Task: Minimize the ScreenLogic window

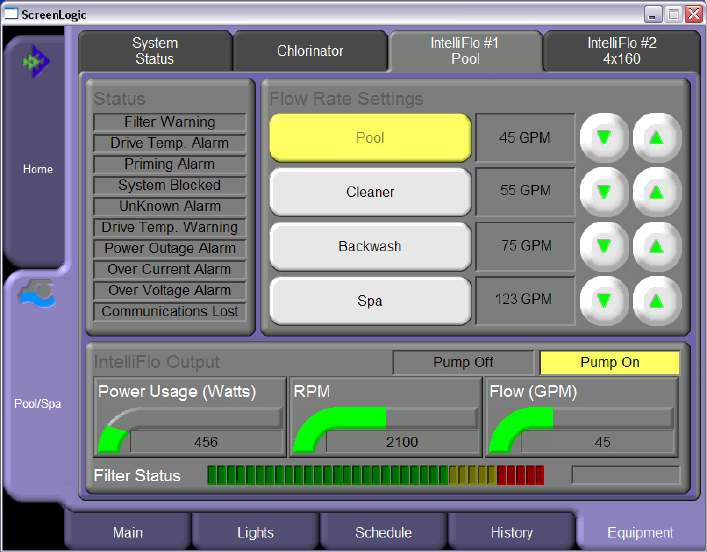Action: tap(652, 14)
